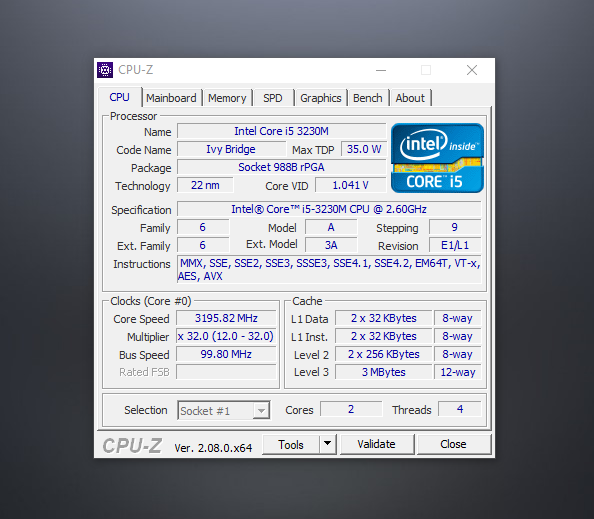Click the 12-way Level 3 associativity value
The image size is (594, 519).
click(458, 372)
